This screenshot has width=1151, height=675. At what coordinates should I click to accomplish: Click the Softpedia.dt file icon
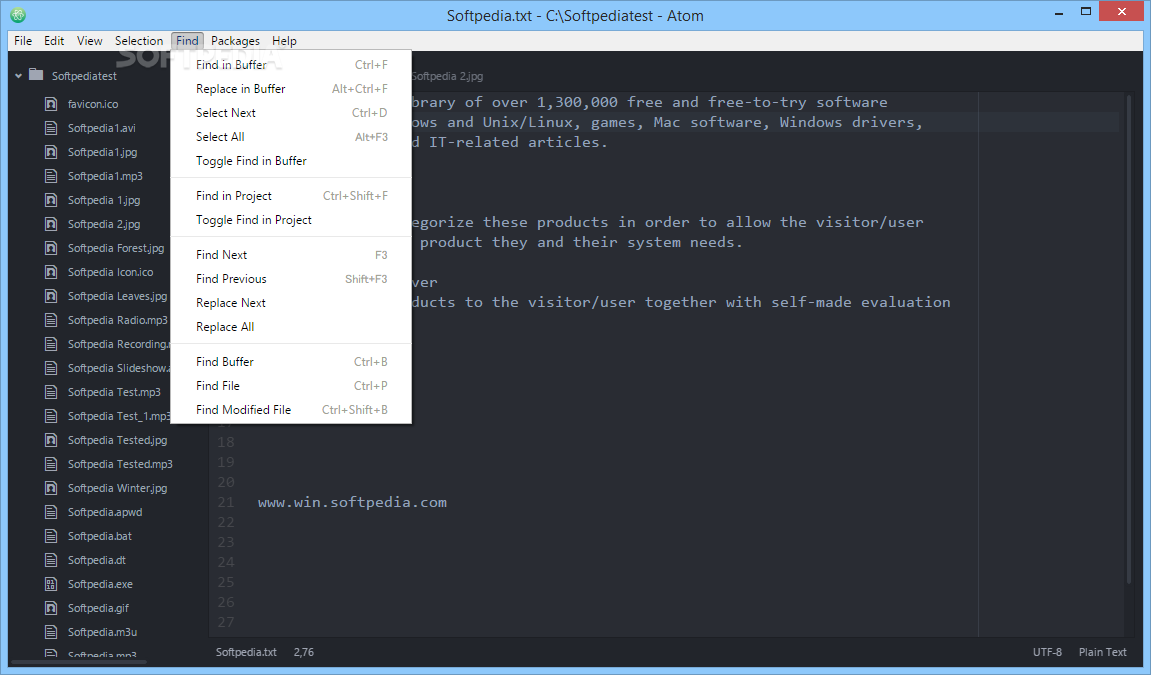tap(51, 561)
